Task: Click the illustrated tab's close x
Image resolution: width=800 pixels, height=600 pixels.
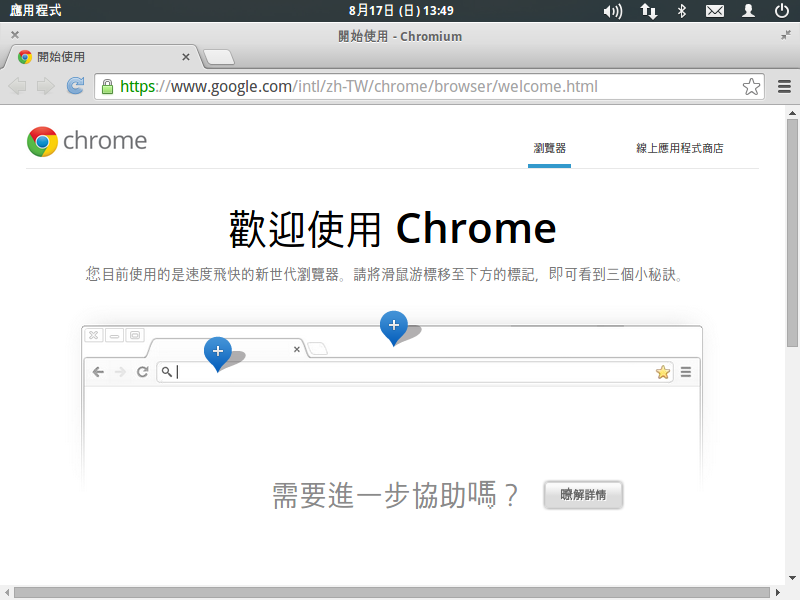Action: tap(296, 349)
